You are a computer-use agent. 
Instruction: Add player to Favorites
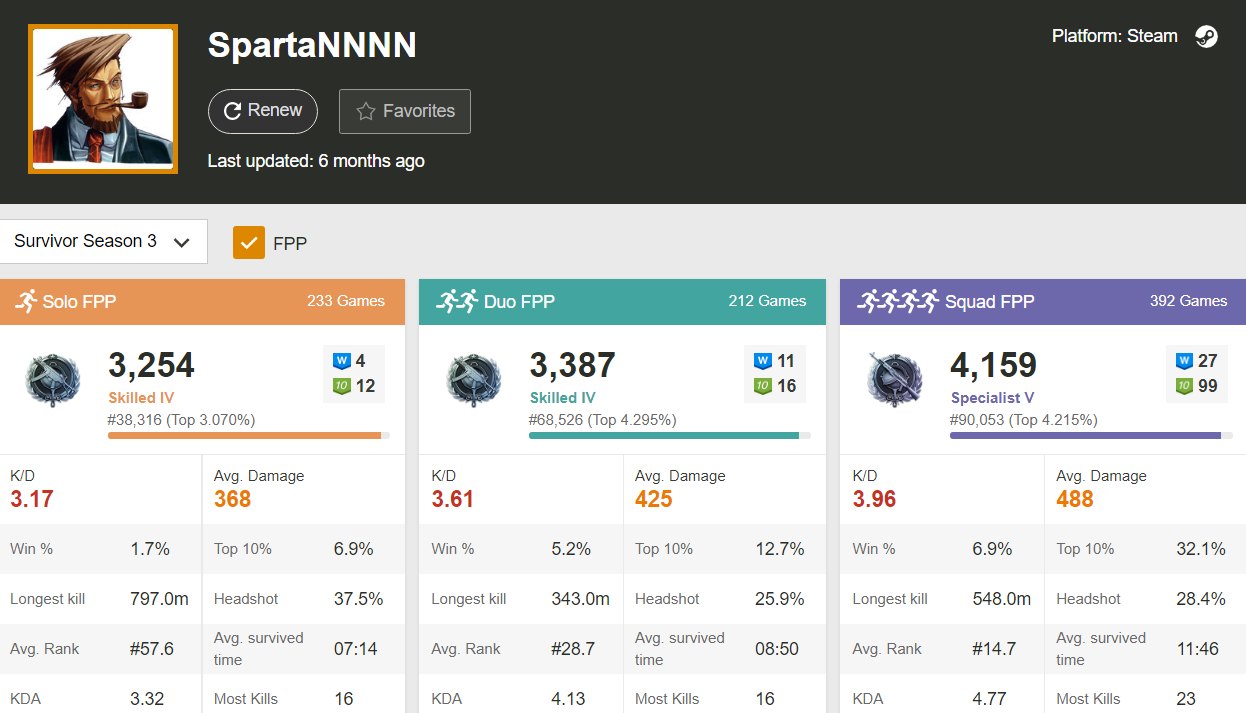click(x=405, y=111)
